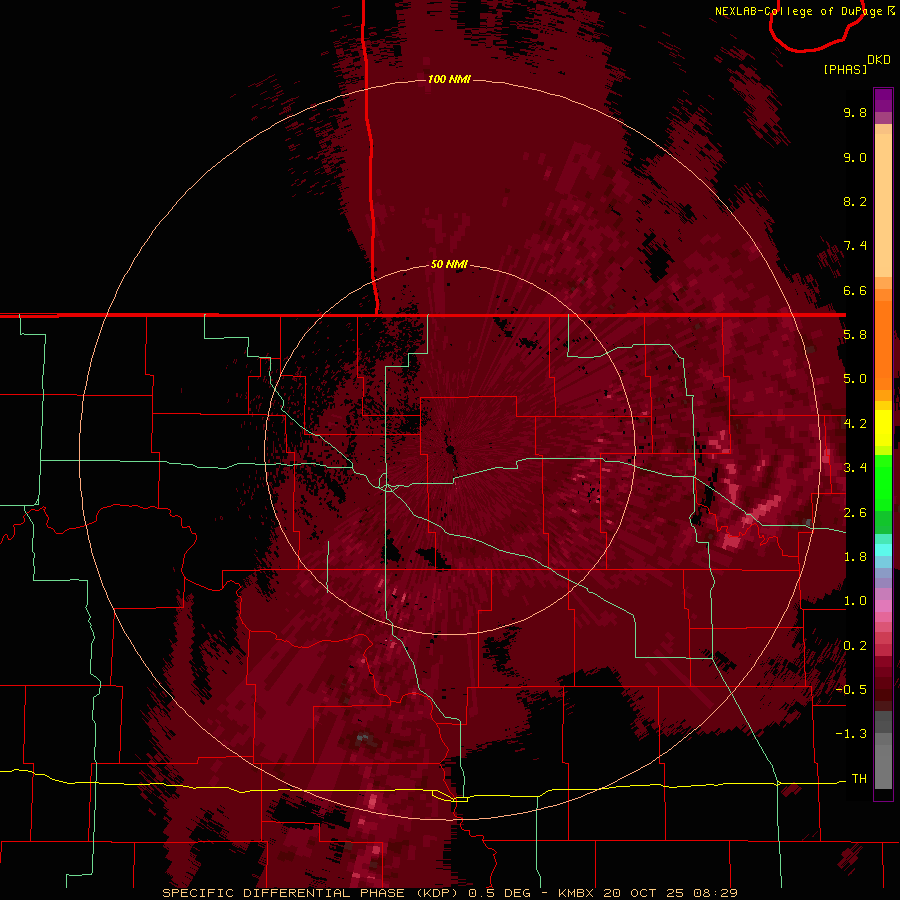Click the 1.0 scale label

[855, 601]
